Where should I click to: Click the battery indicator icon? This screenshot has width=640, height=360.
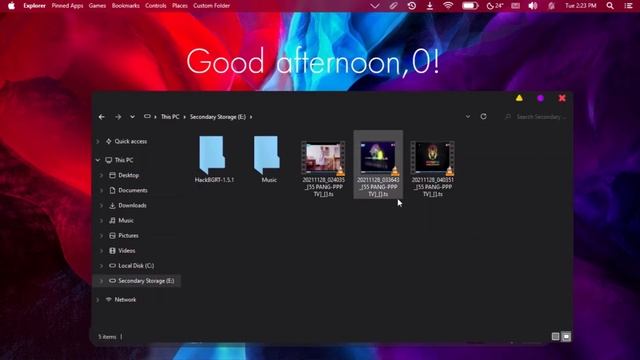point(470,6)
